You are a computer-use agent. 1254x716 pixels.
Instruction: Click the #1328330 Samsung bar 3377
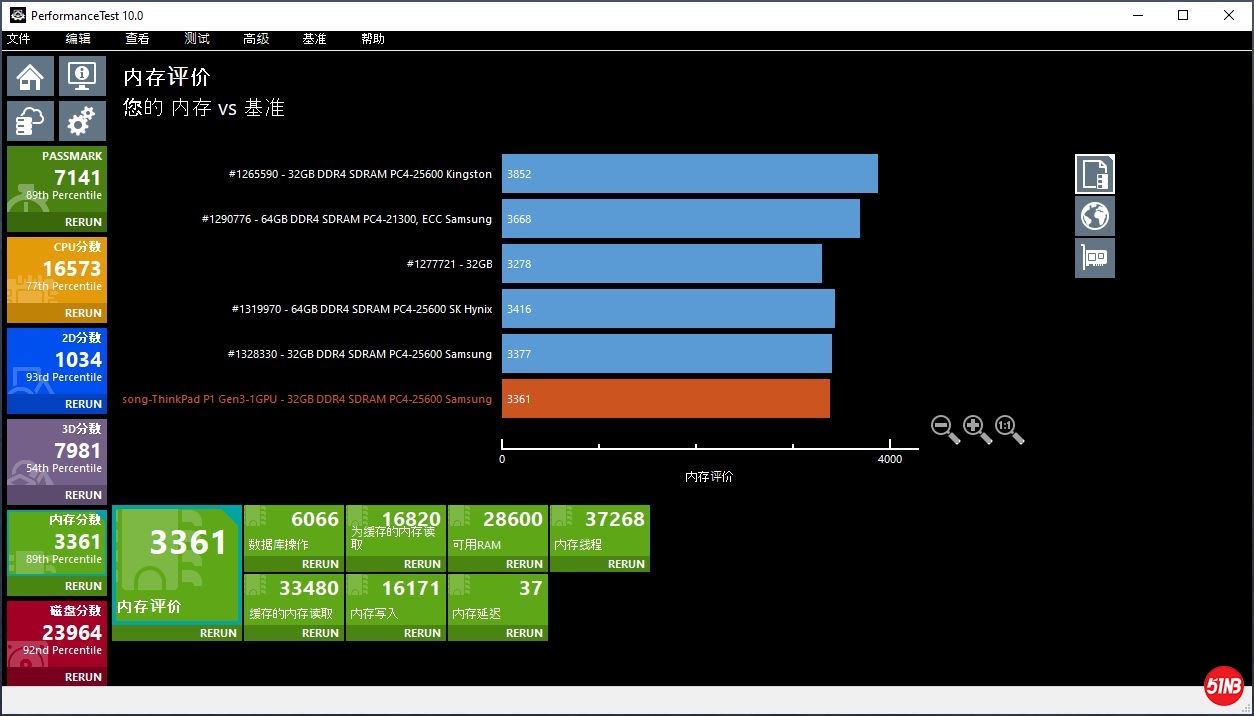[x=667, y=354]
